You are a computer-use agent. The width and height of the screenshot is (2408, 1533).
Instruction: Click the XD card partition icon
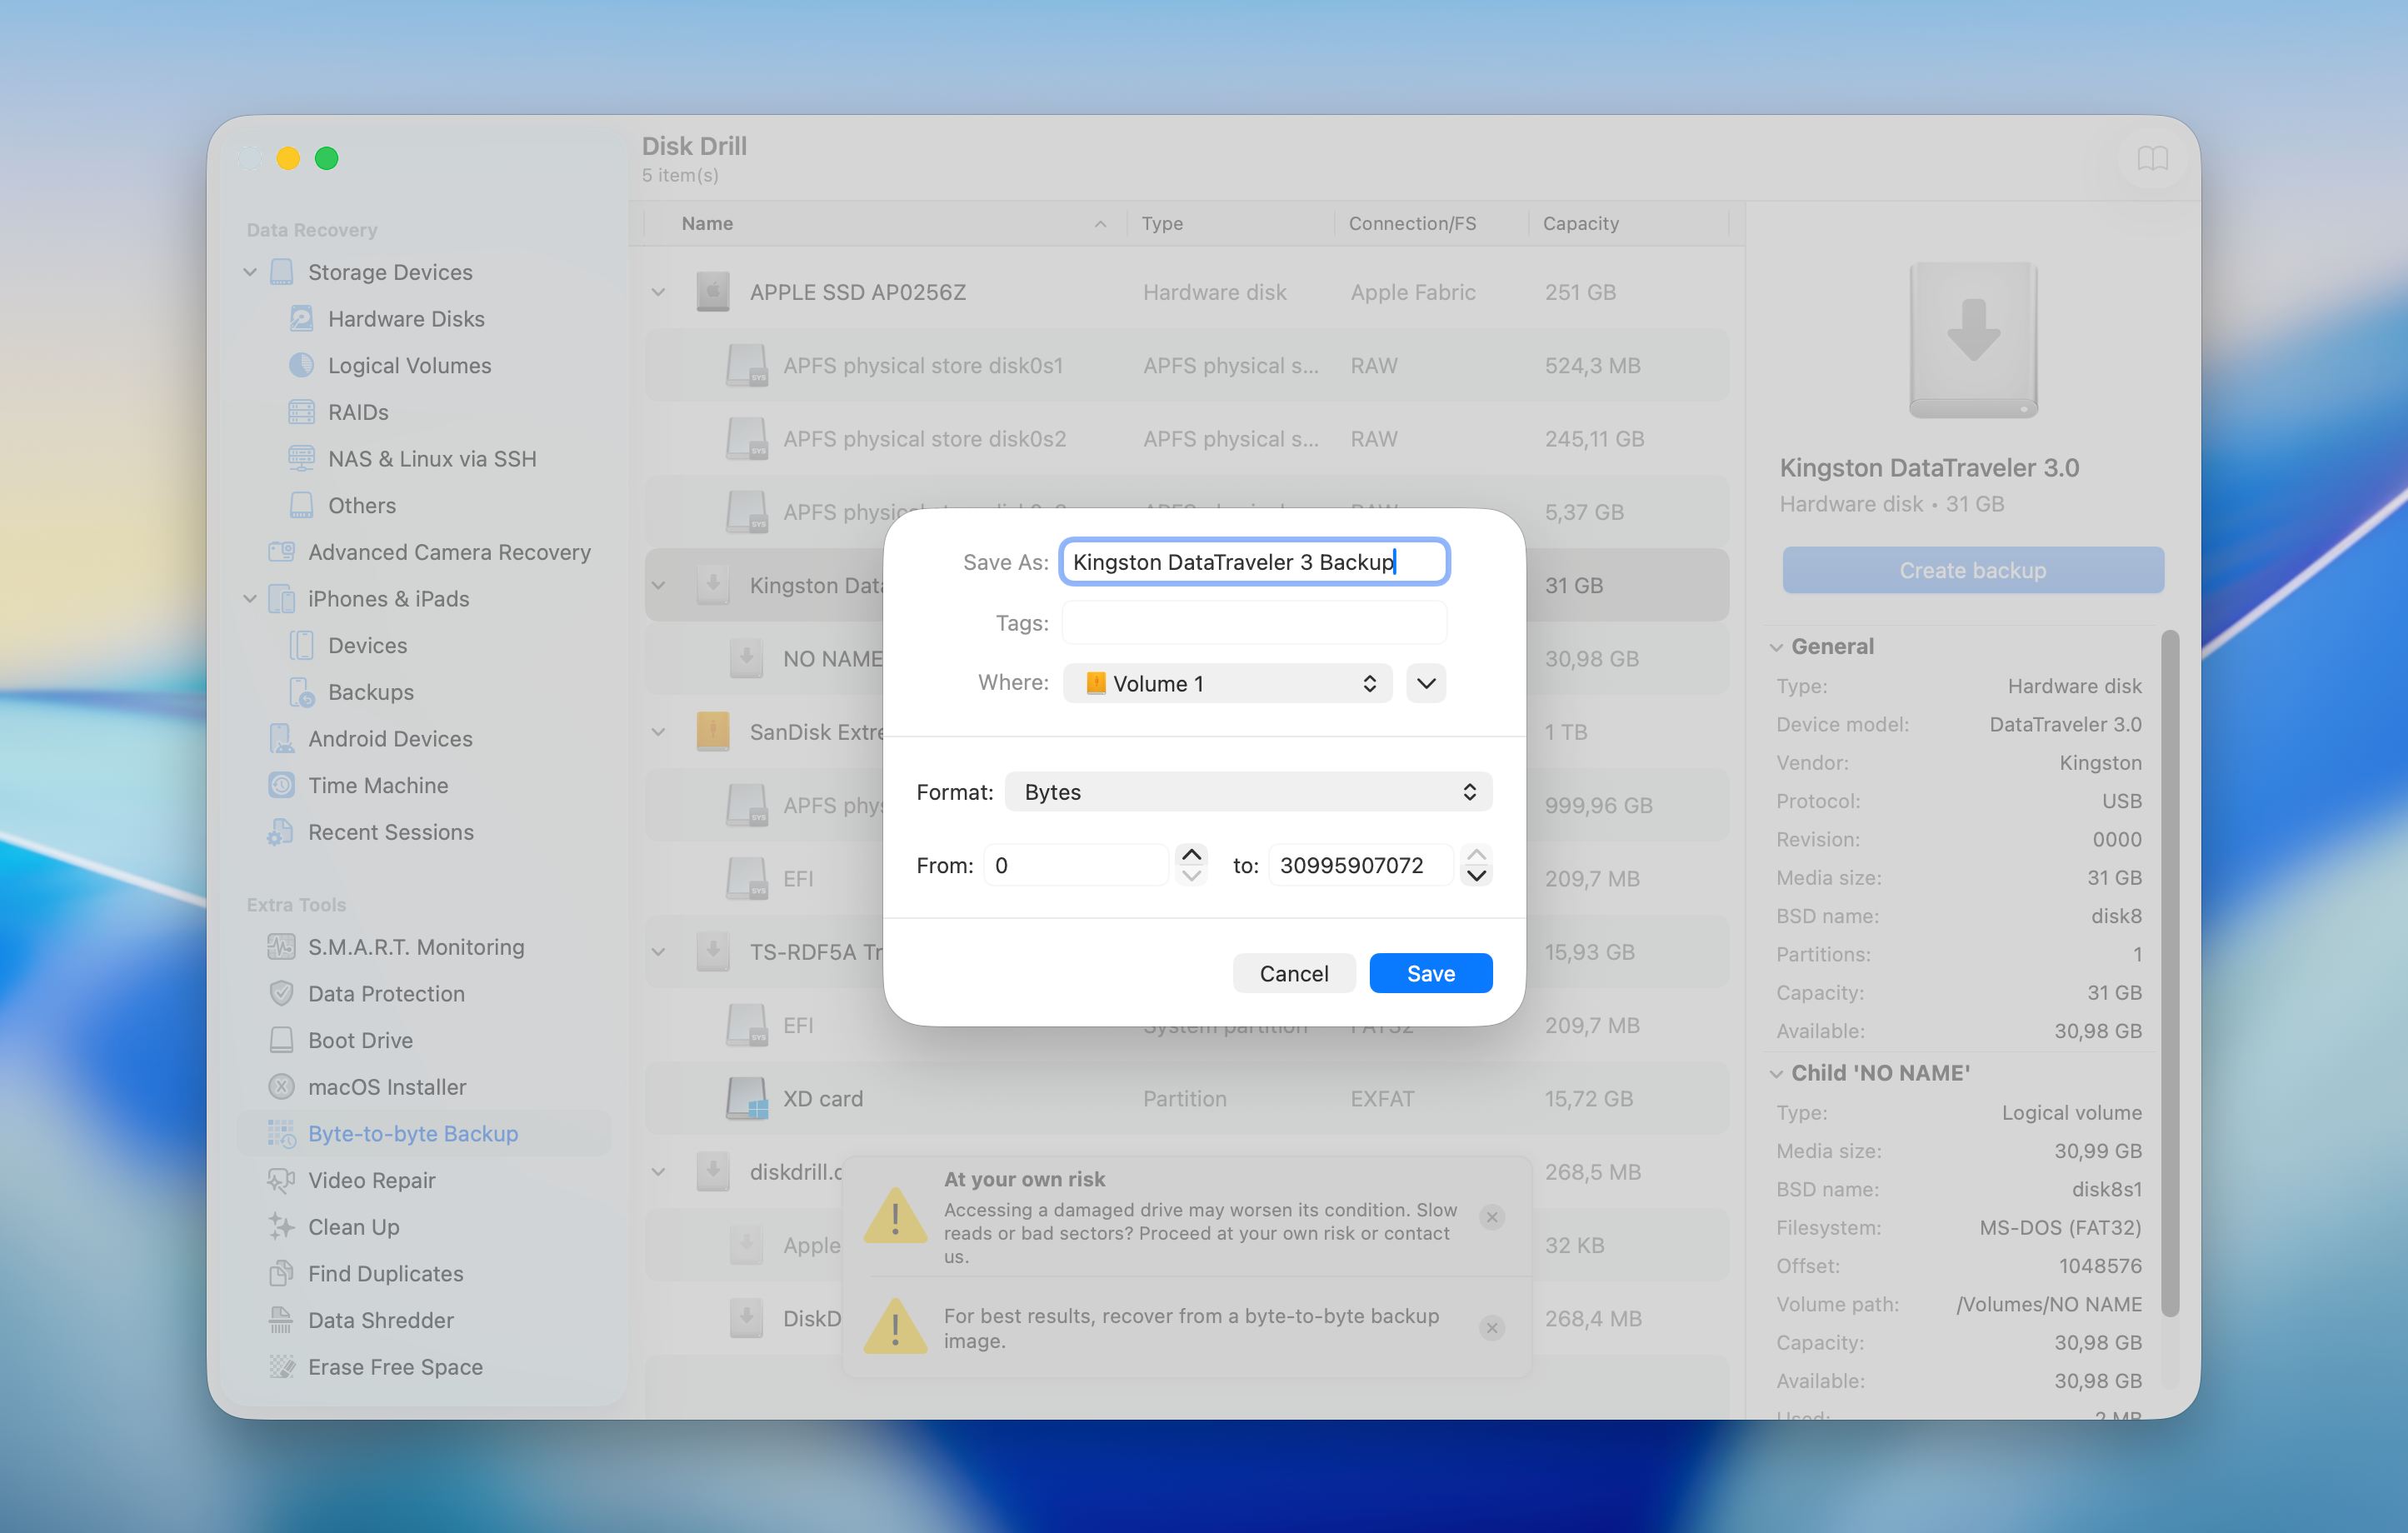coord(746,1098)
